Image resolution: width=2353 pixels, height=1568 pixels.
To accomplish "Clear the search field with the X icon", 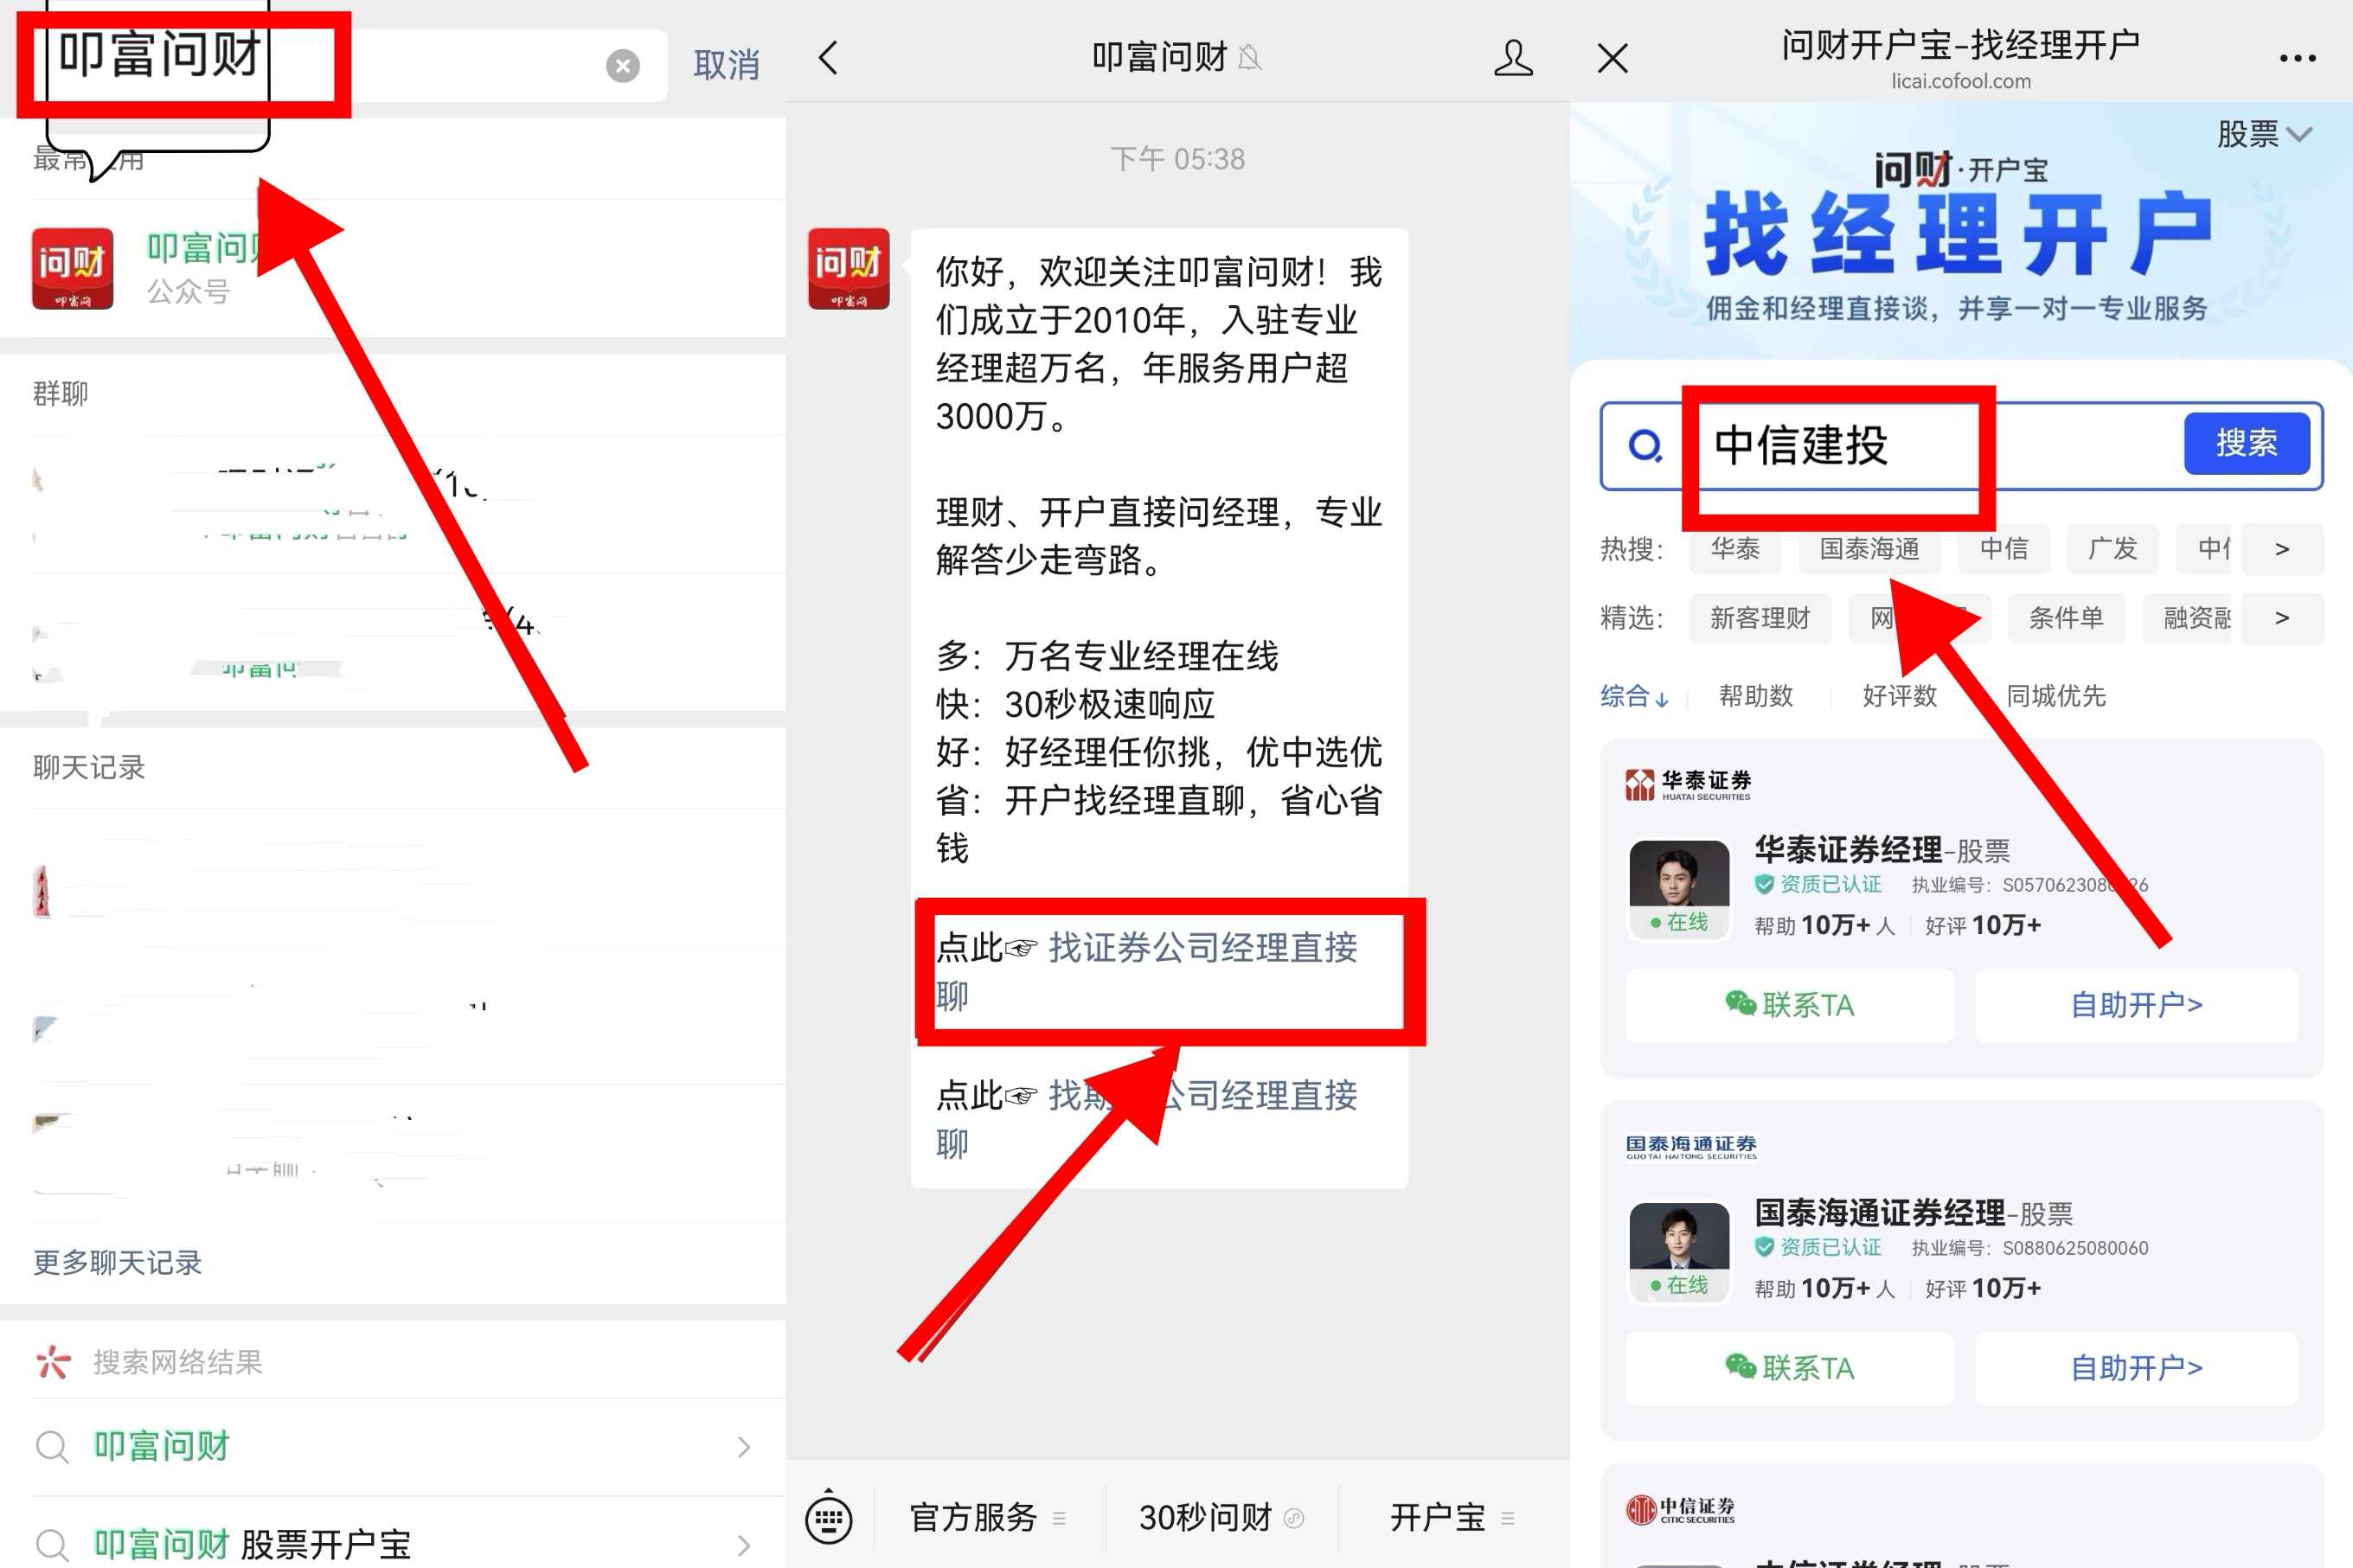I will click(x=622, y=66).
